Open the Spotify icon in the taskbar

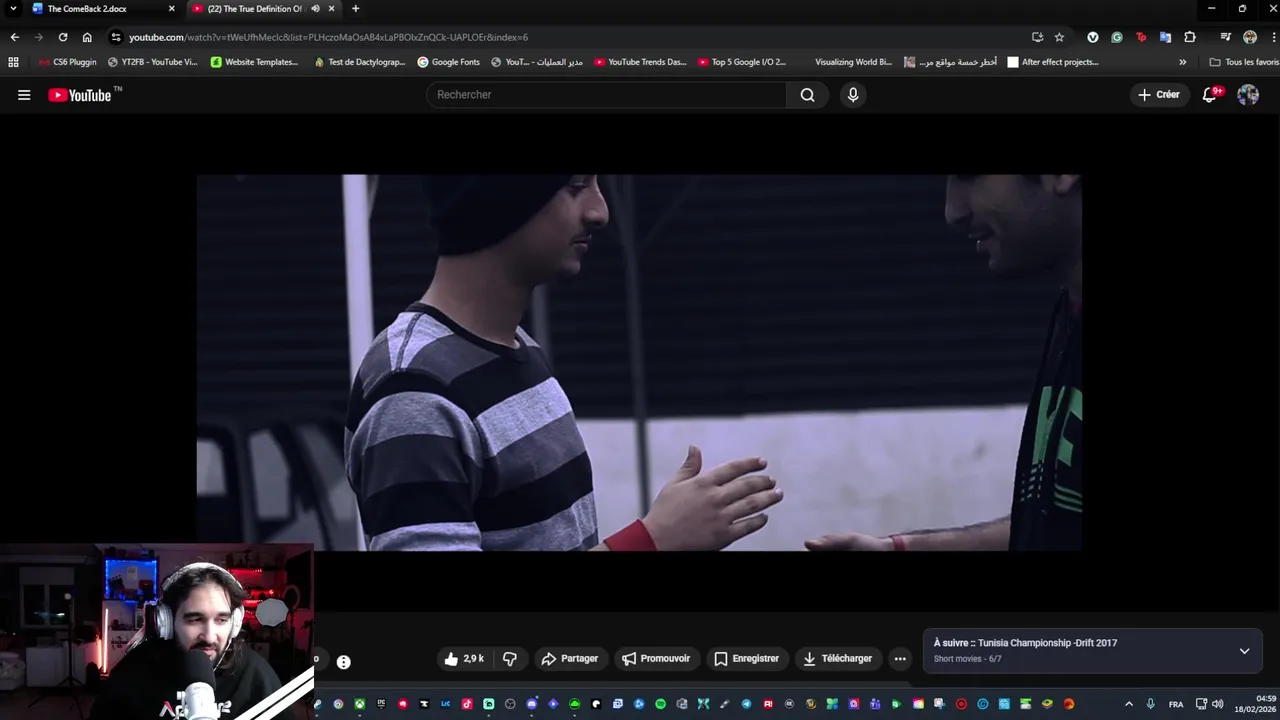[x=661, y=704]
